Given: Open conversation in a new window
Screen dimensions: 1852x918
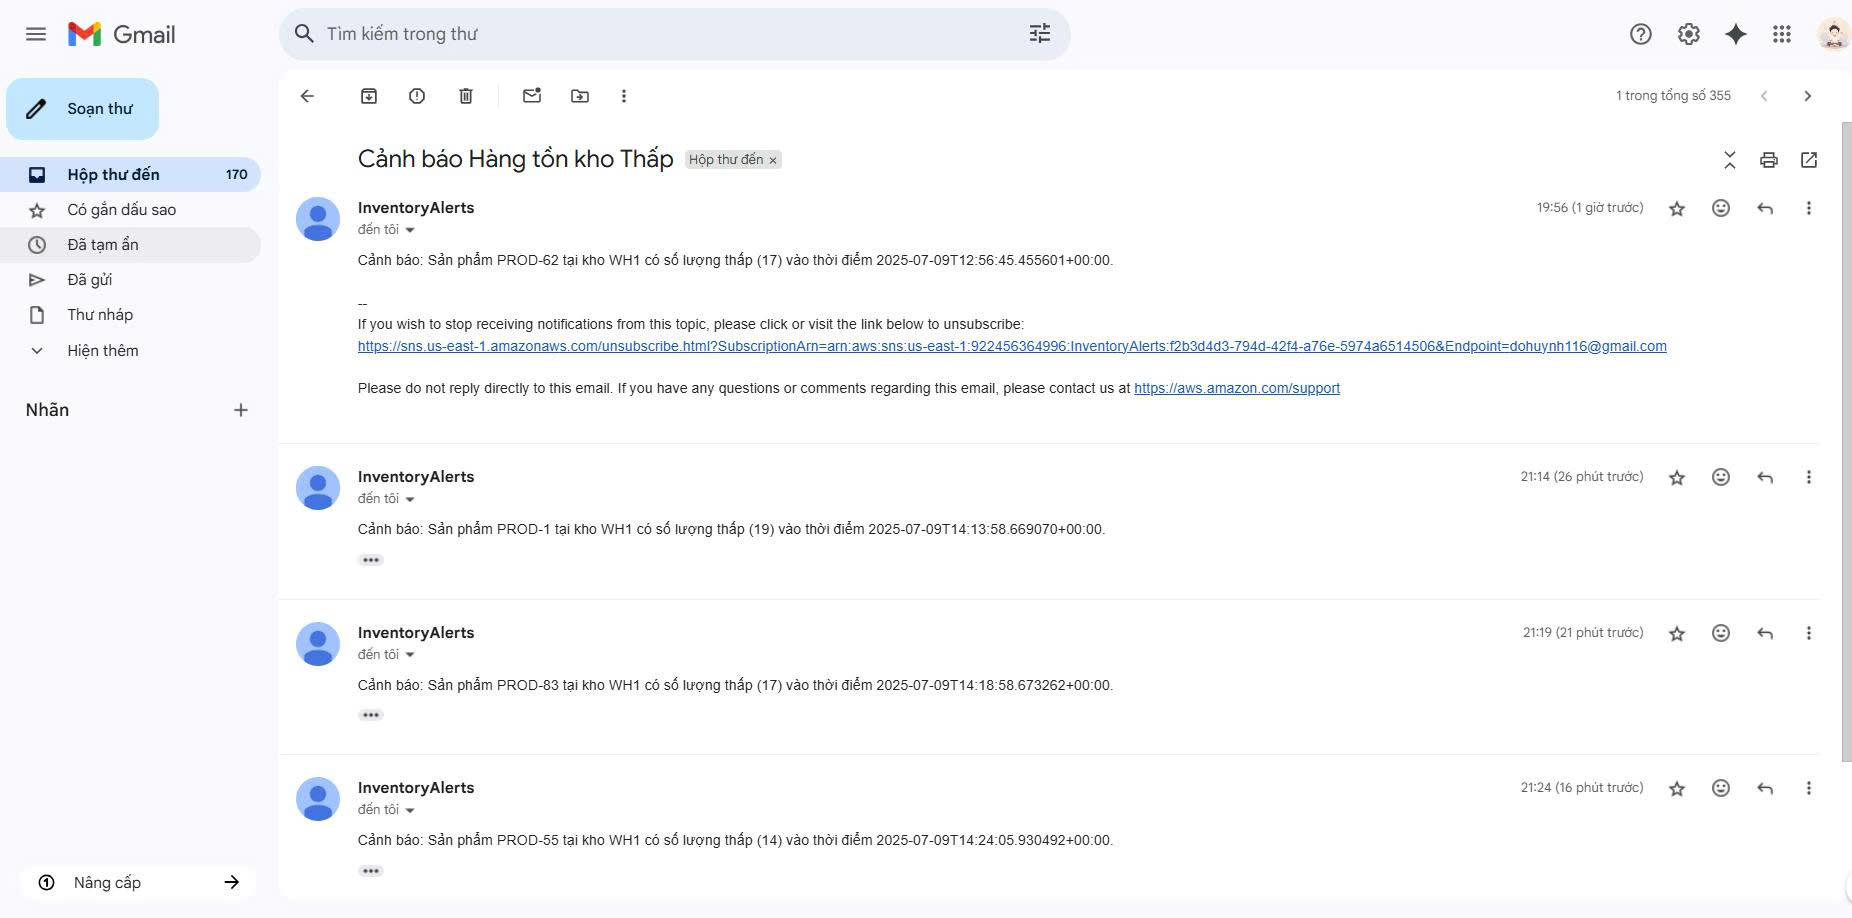Looking at the screenshot, I should (x=1809, y=160).
